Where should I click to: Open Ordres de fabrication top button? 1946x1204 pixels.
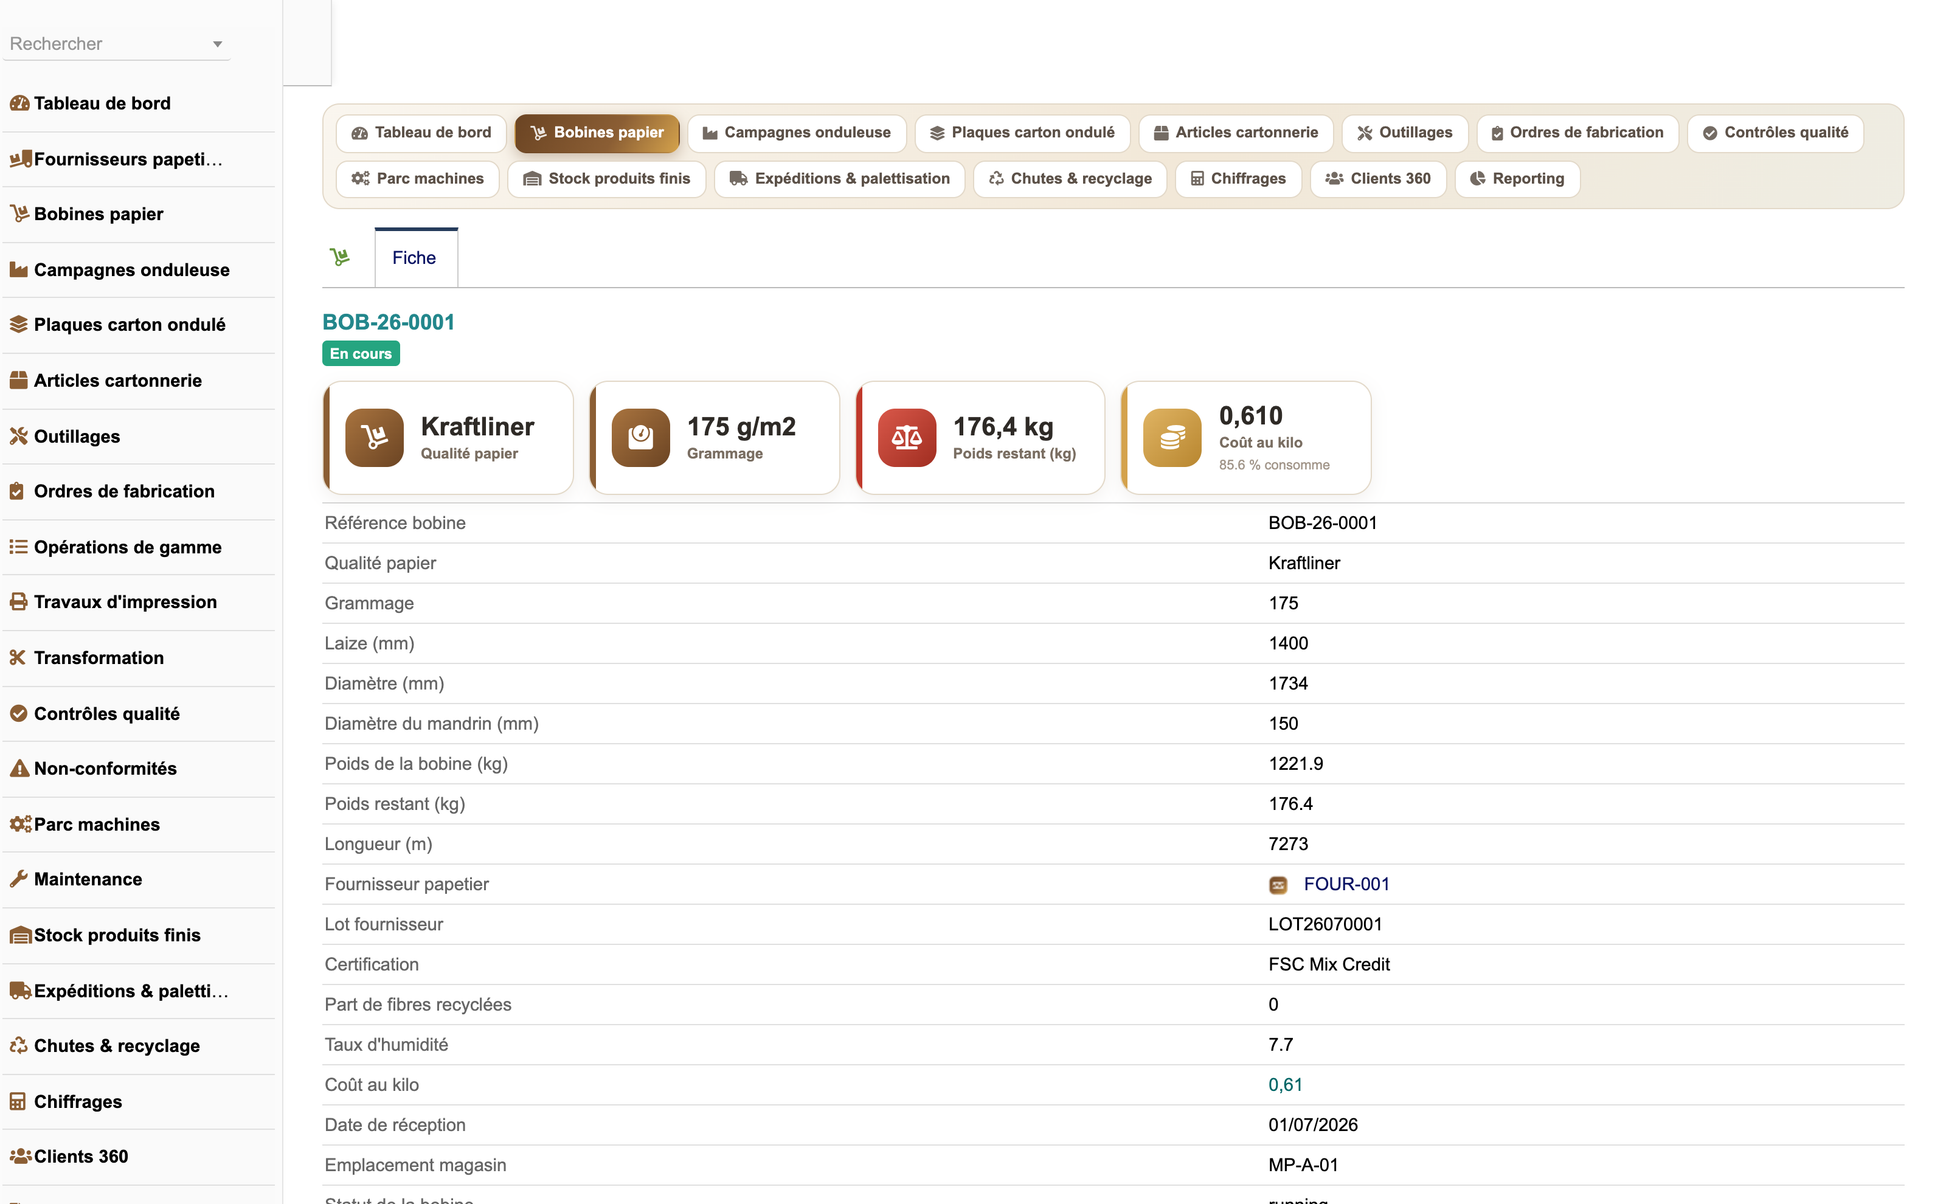pyautogui.click(x=1577, y=133)
